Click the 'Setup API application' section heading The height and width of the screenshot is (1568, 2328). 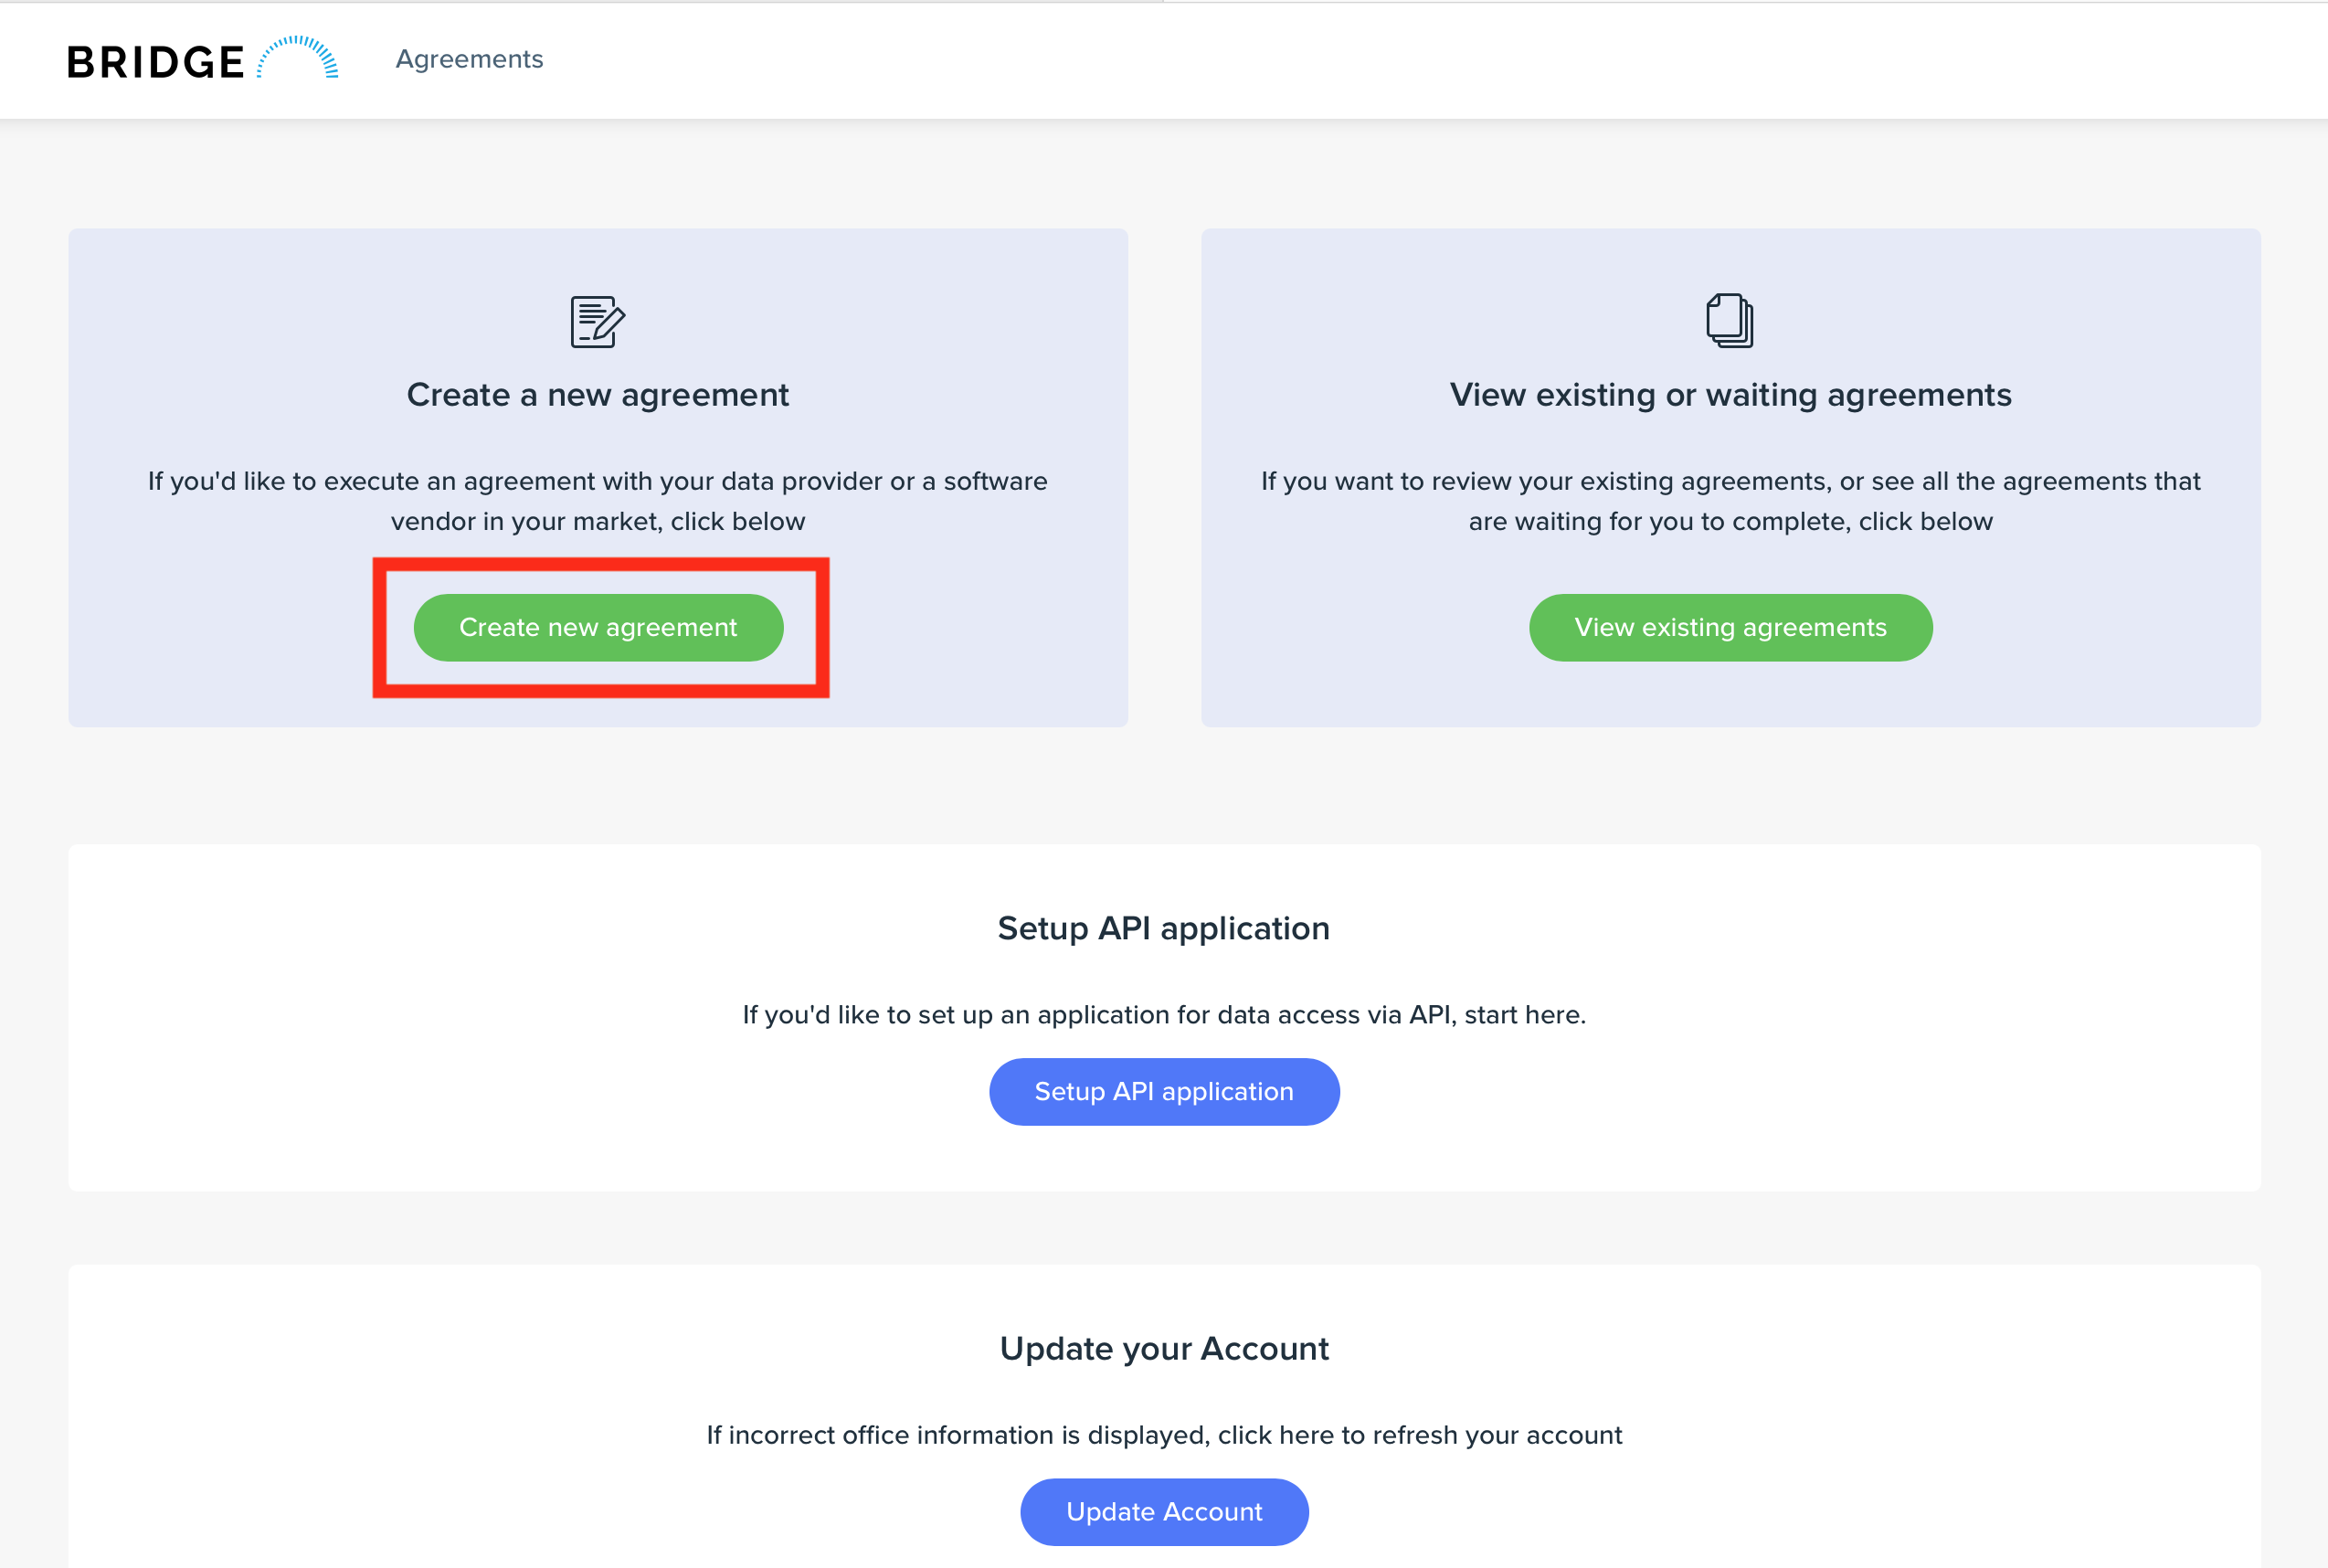tap(1164, 928)
